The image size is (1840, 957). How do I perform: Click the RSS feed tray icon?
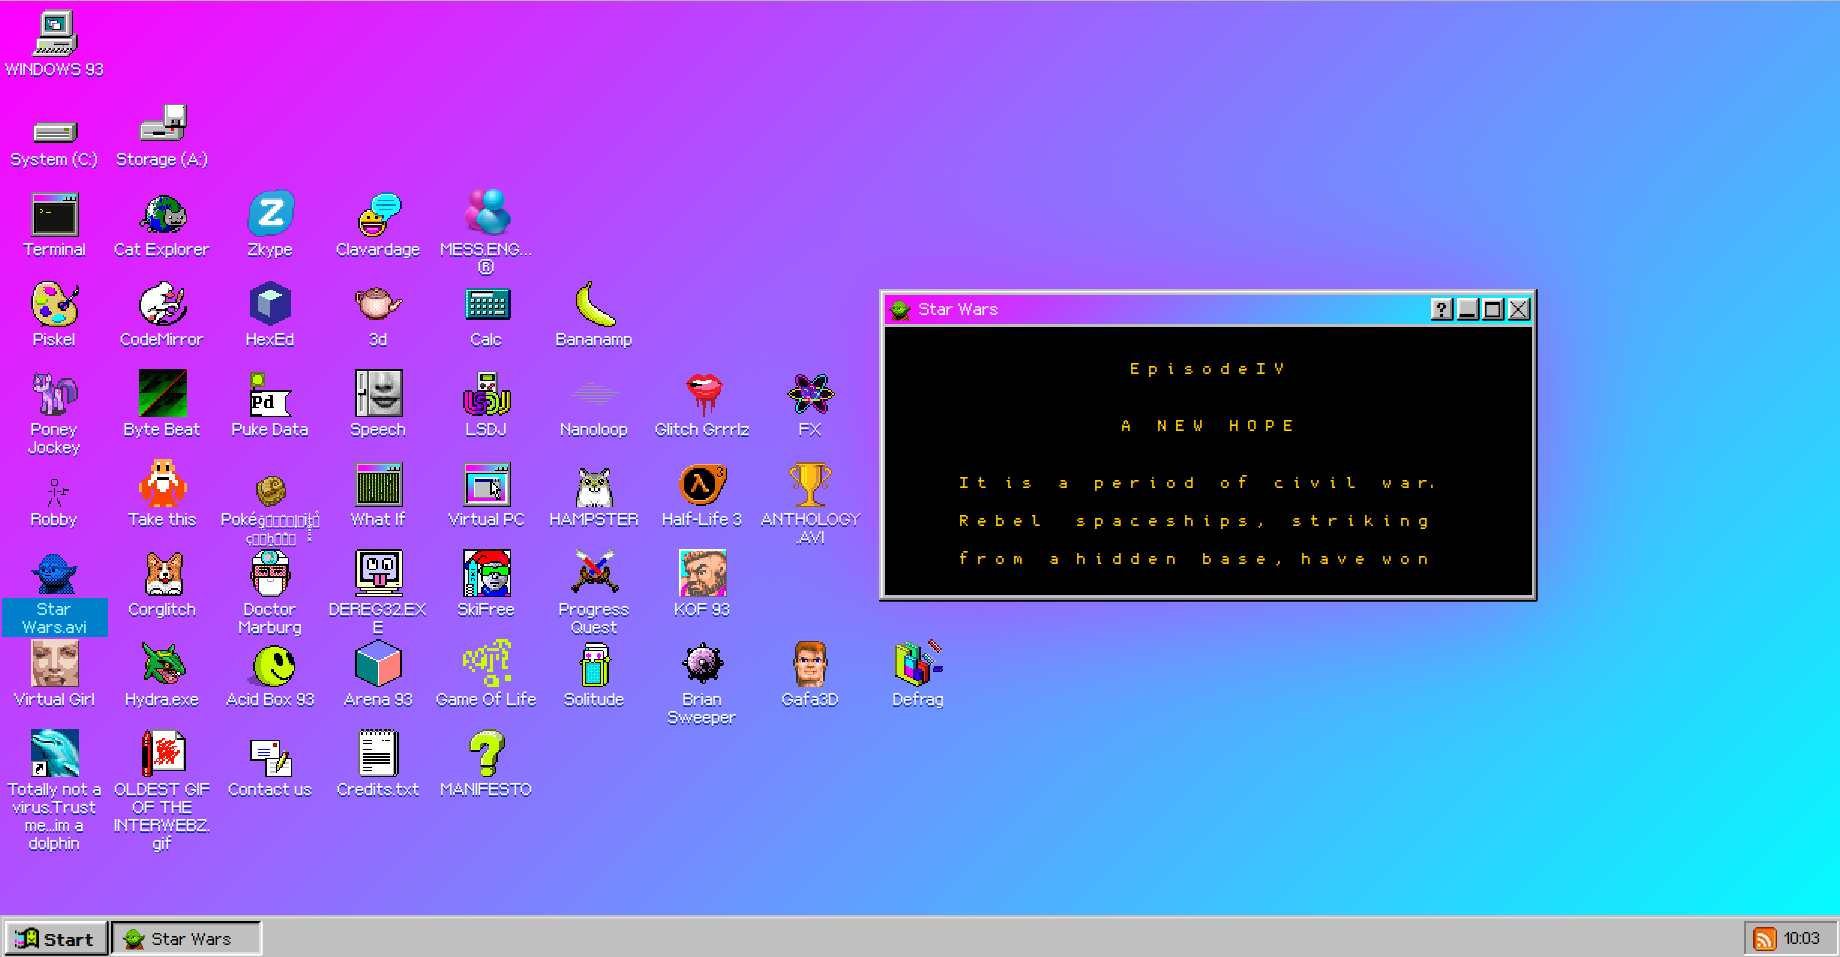1765,939
